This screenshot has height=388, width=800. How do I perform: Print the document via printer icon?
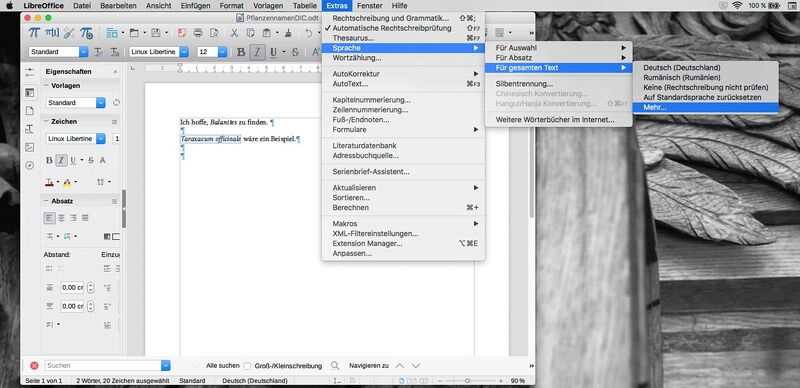coord(198,33)
